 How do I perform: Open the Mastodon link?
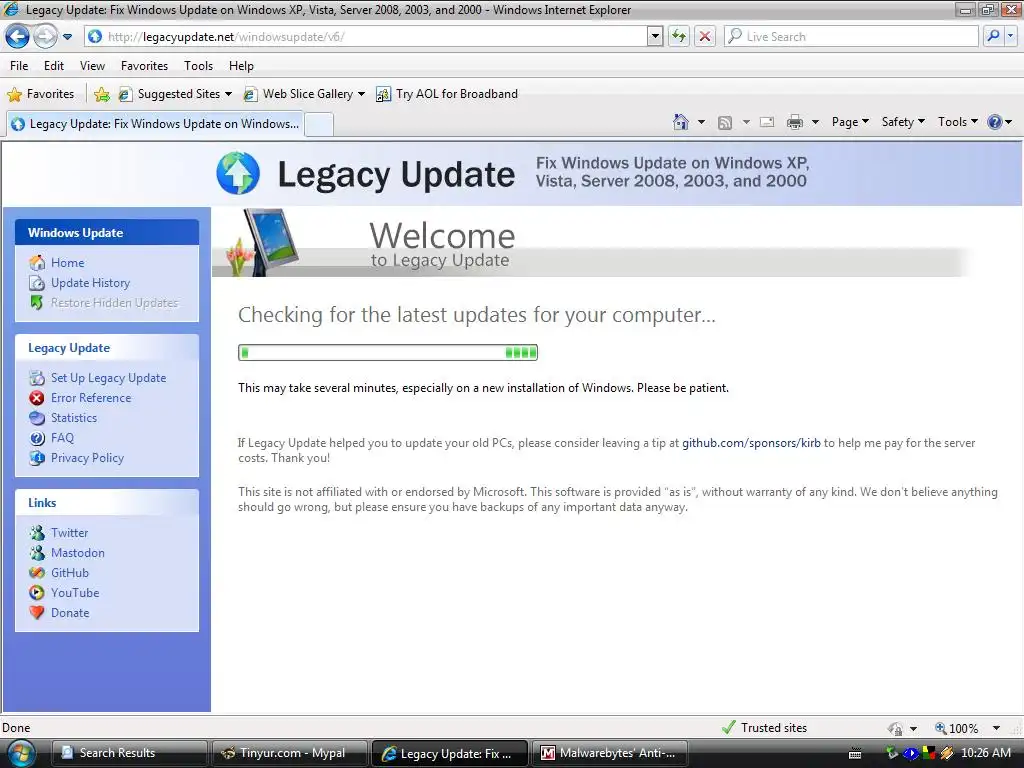(x=78, y=553)
